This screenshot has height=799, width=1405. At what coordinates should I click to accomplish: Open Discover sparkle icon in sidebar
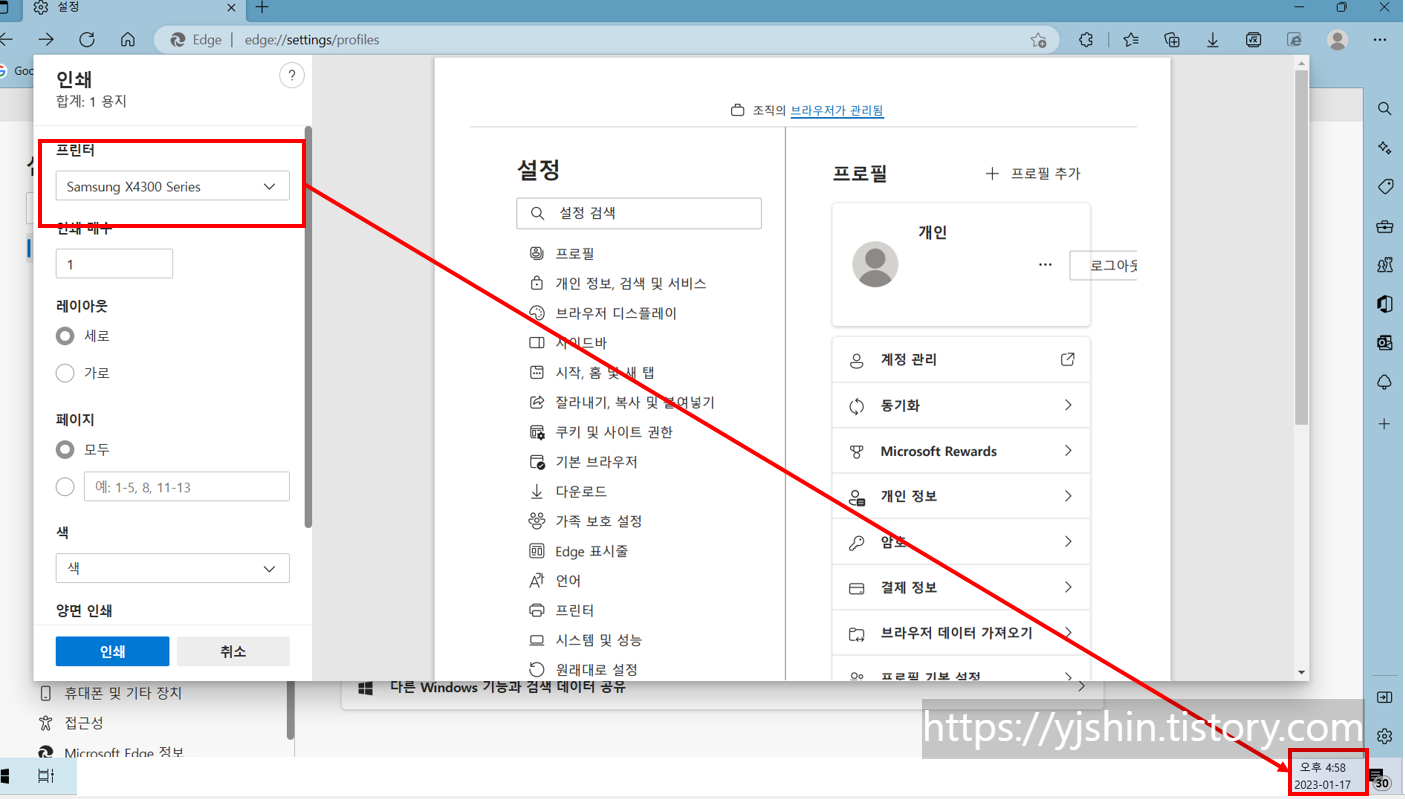[1385, 148]
